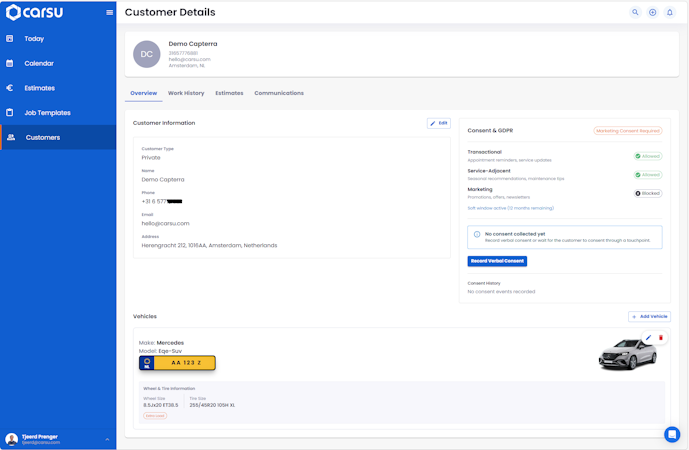Click the Carsu logo
Image resolution: width=689 pixels, height=450 pixels.
(34, 12)
